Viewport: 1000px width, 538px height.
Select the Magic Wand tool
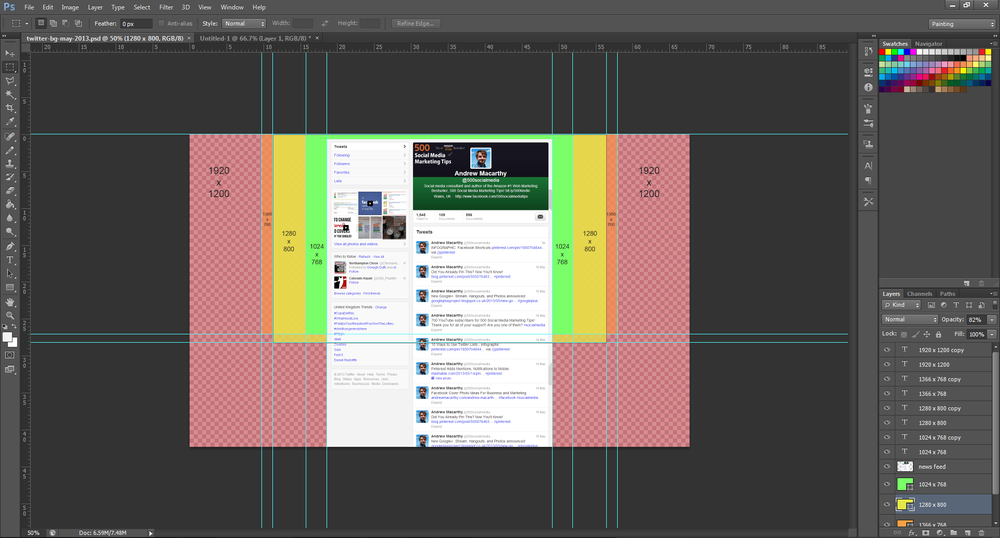[x=10, y=95]
